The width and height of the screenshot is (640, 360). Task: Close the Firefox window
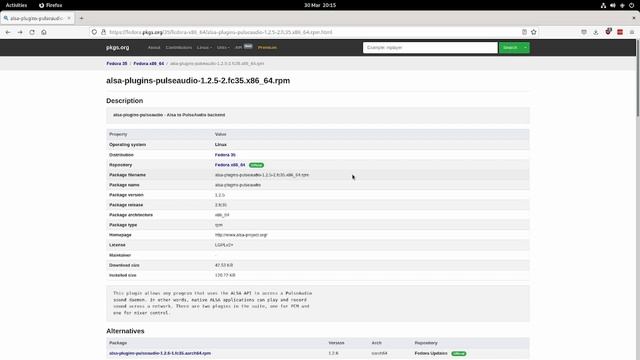pos(634,18)
